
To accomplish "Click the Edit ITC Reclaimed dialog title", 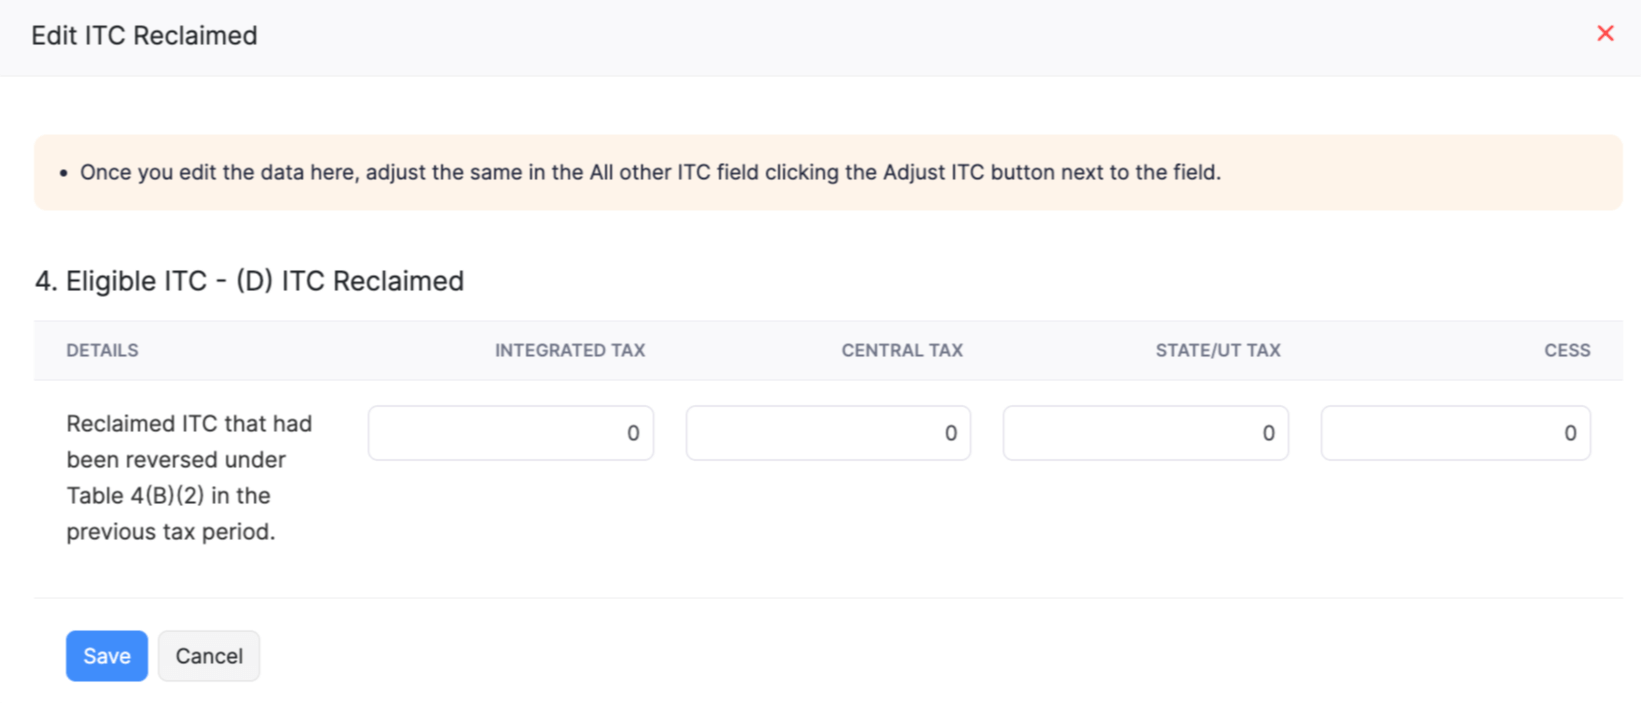I will pos(142,35).
